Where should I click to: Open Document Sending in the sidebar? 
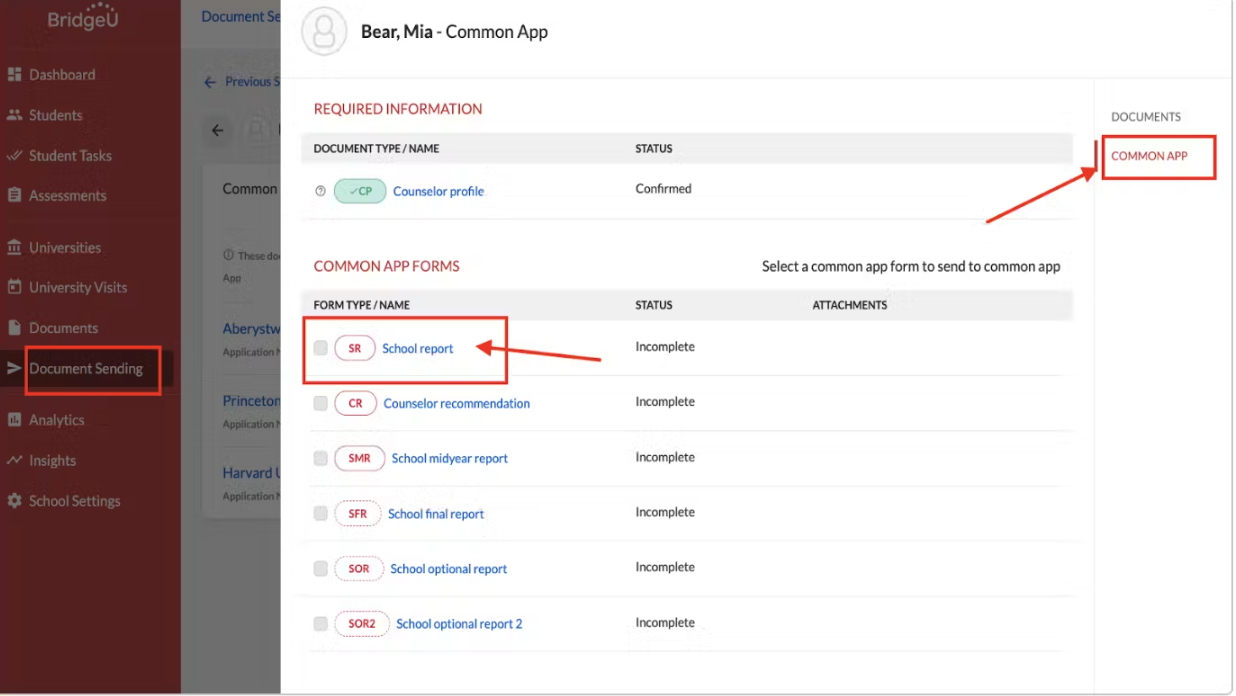click(86, 368)
